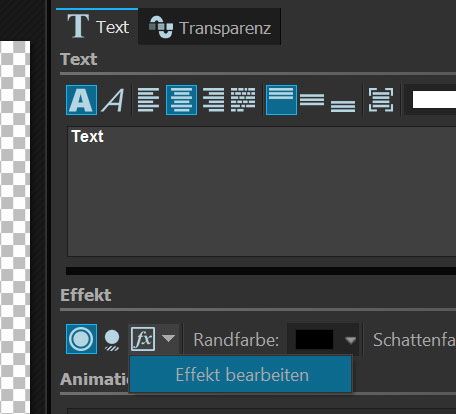Click the fit text to frame icon

pos(381,100)
